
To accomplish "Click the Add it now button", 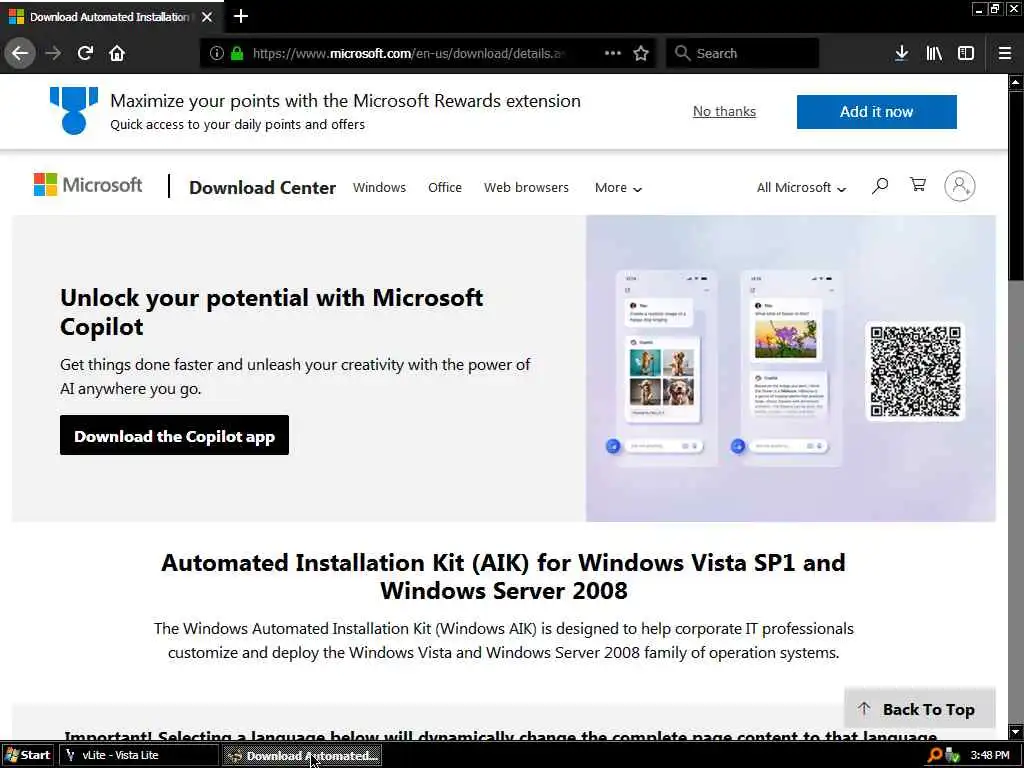I will 876,112.
